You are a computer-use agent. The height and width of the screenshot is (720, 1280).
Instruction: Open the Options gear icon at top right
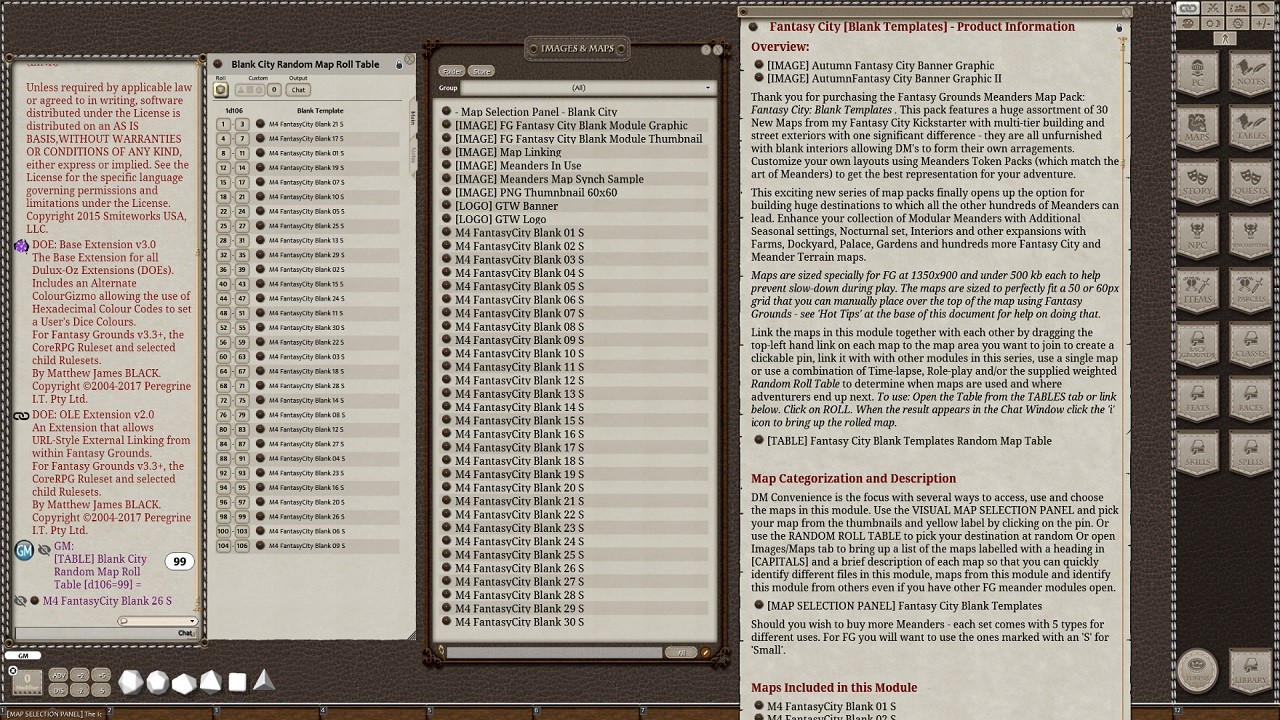coord(1238,24)
